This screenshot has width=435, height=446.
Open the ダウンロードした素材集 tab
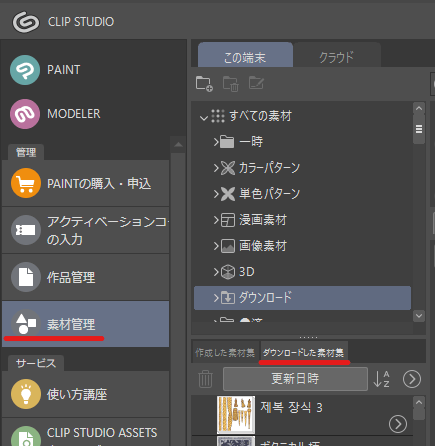click(304, 352)
